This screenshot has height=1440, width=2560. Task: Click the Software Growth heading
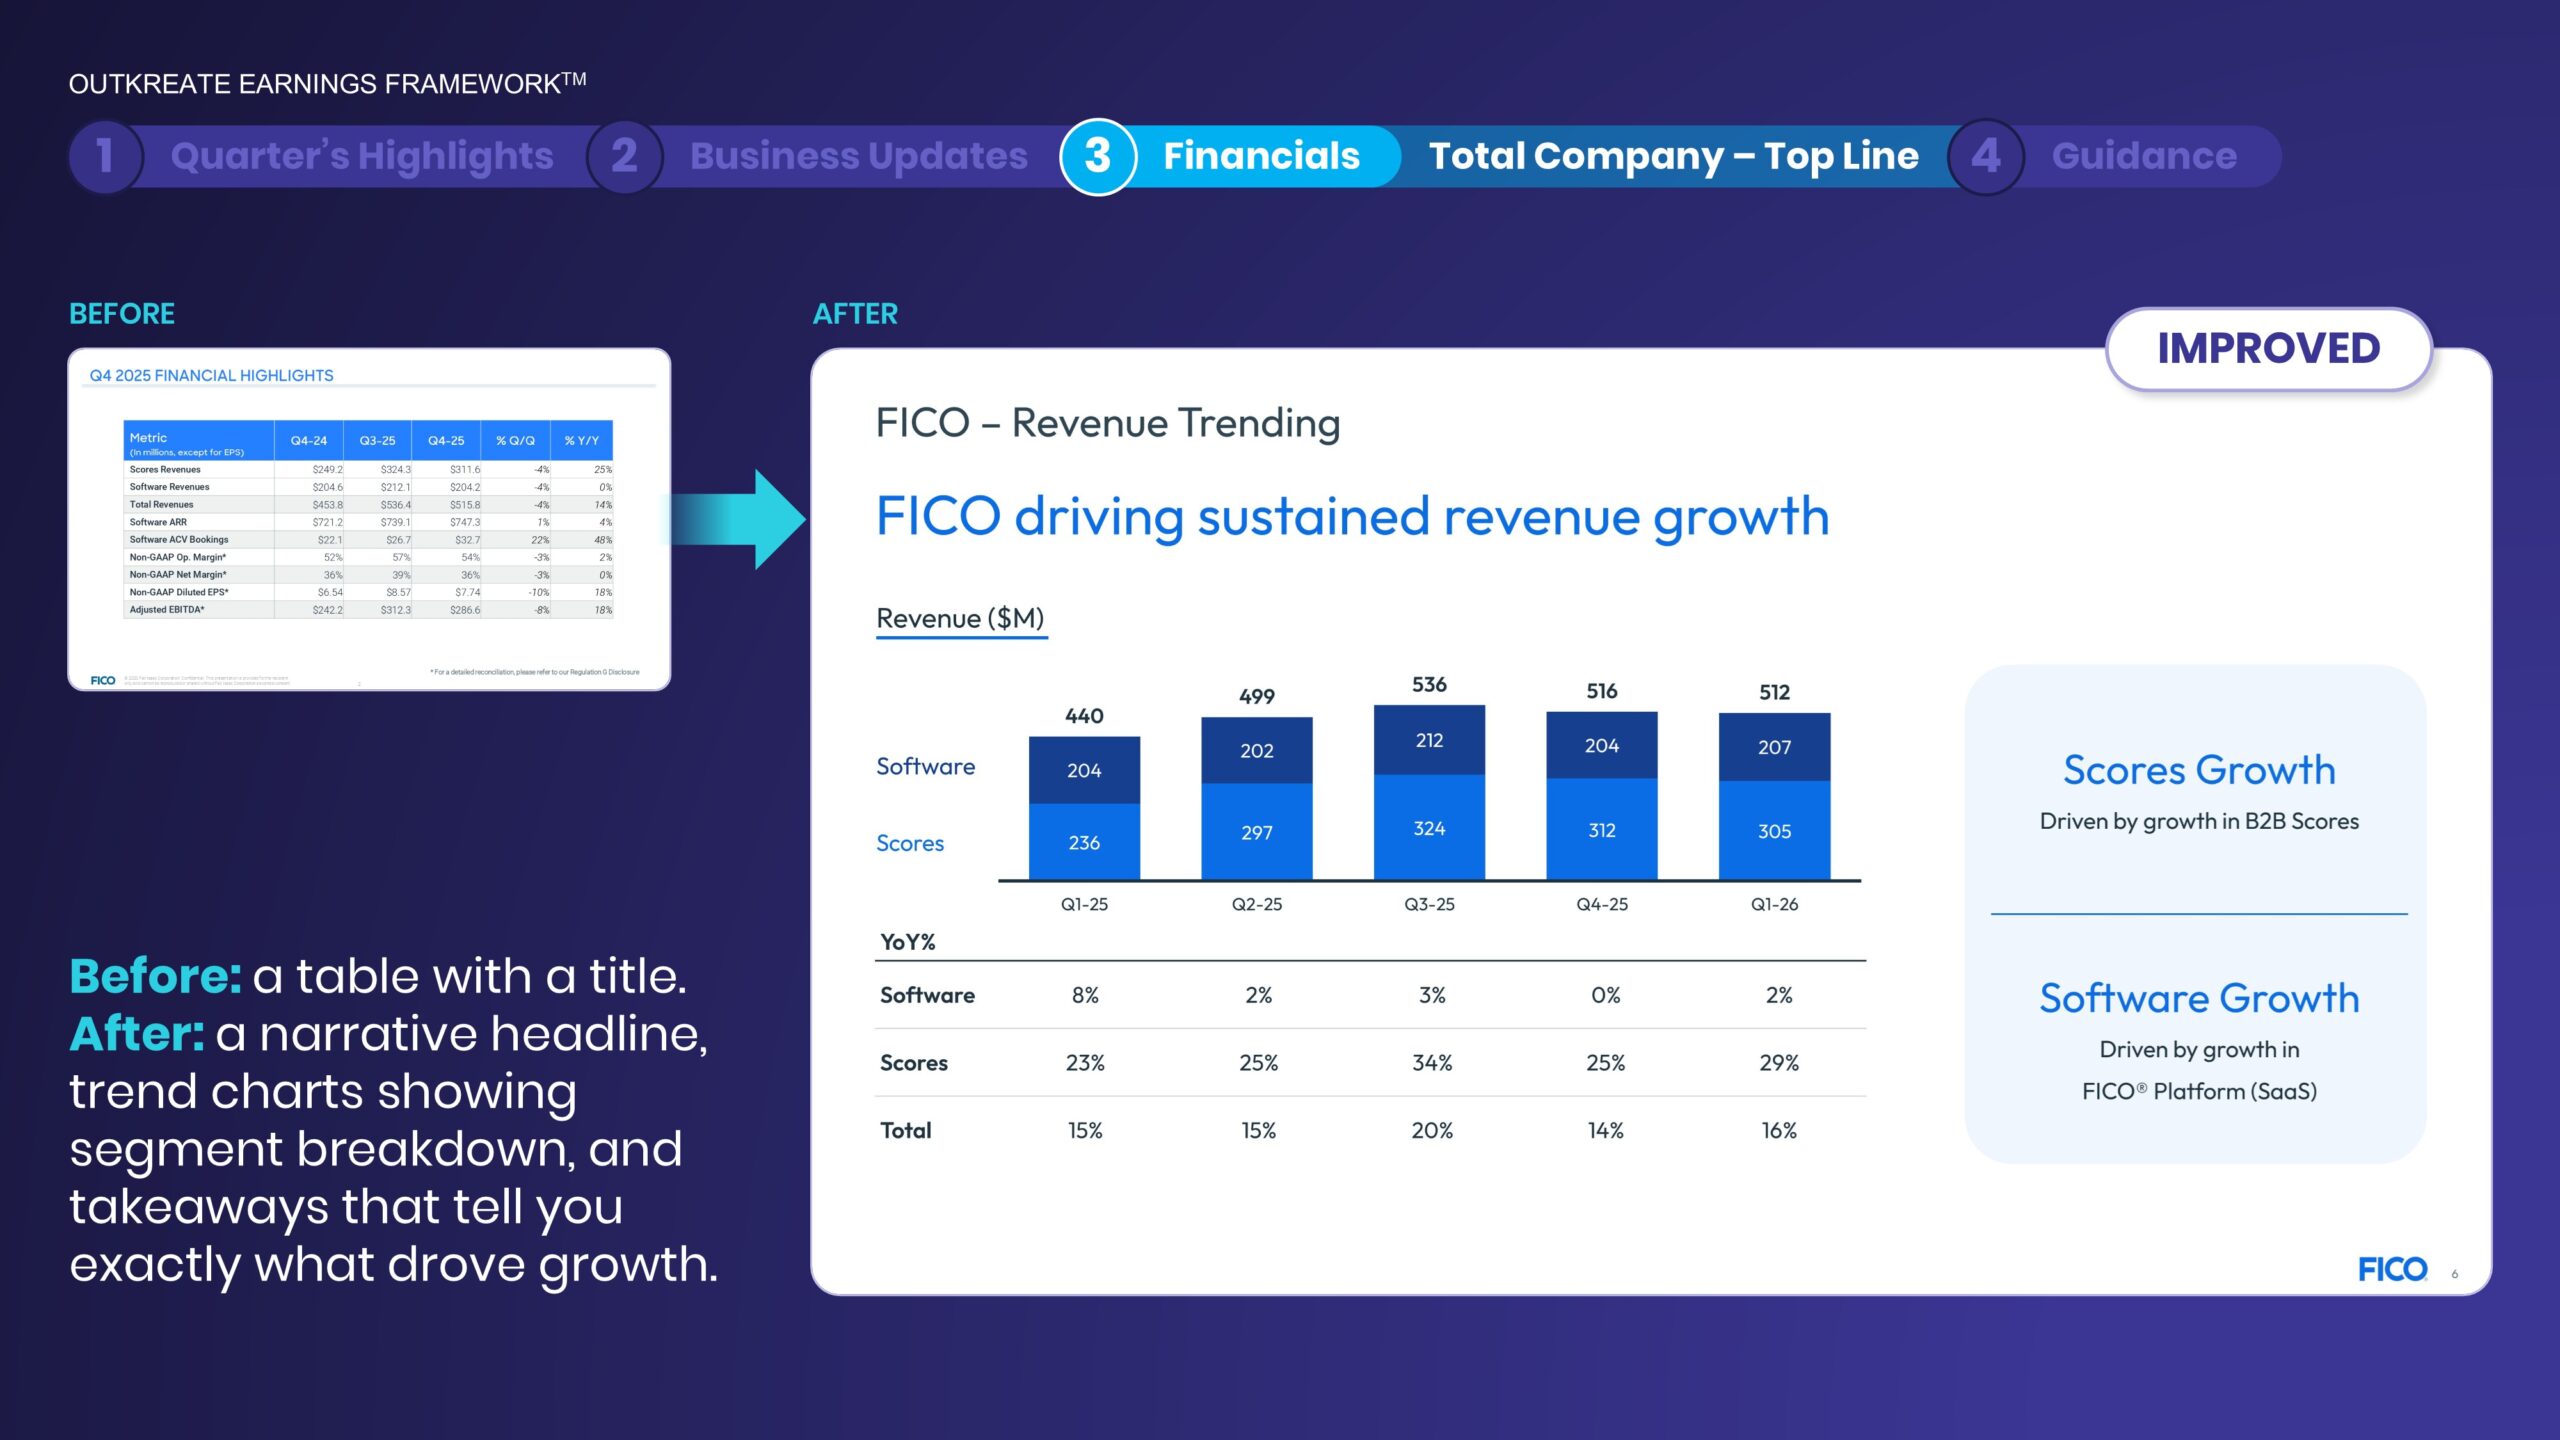point(2199,998)
